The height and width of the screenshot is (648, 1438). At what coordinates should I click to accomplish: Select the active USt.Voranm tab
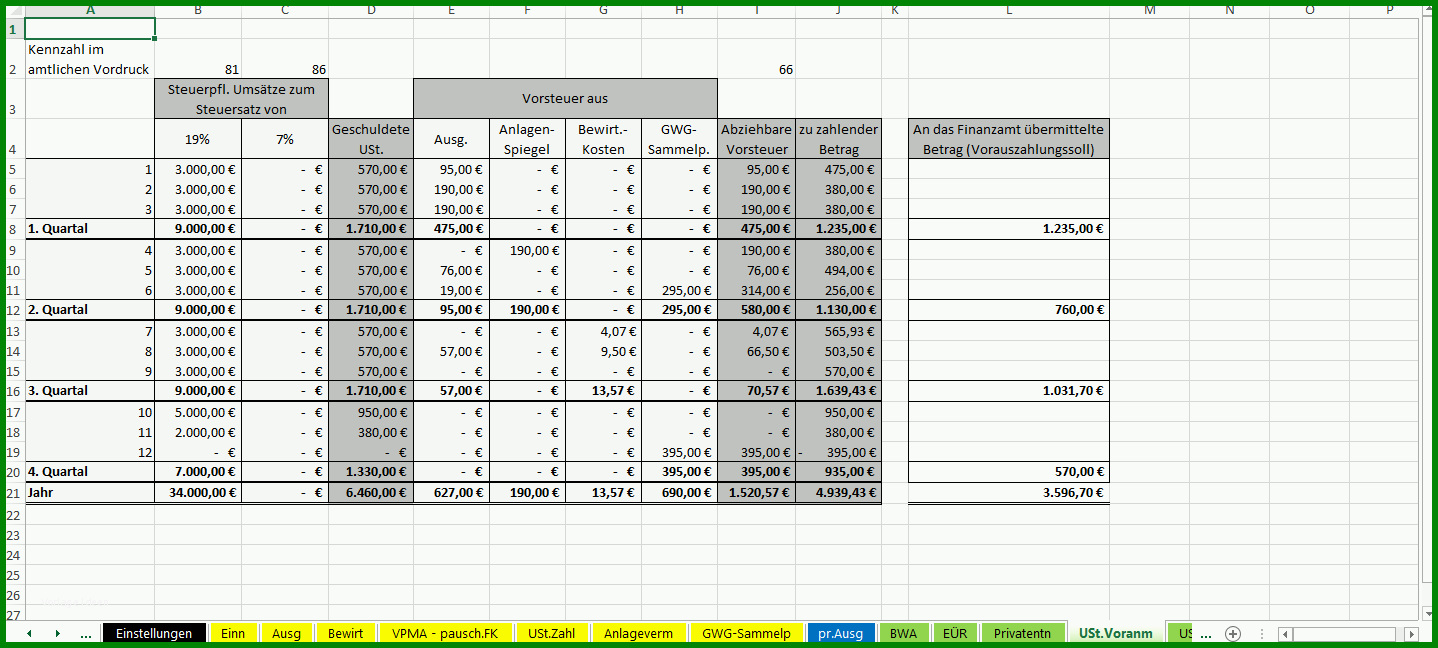[1115, 633]
